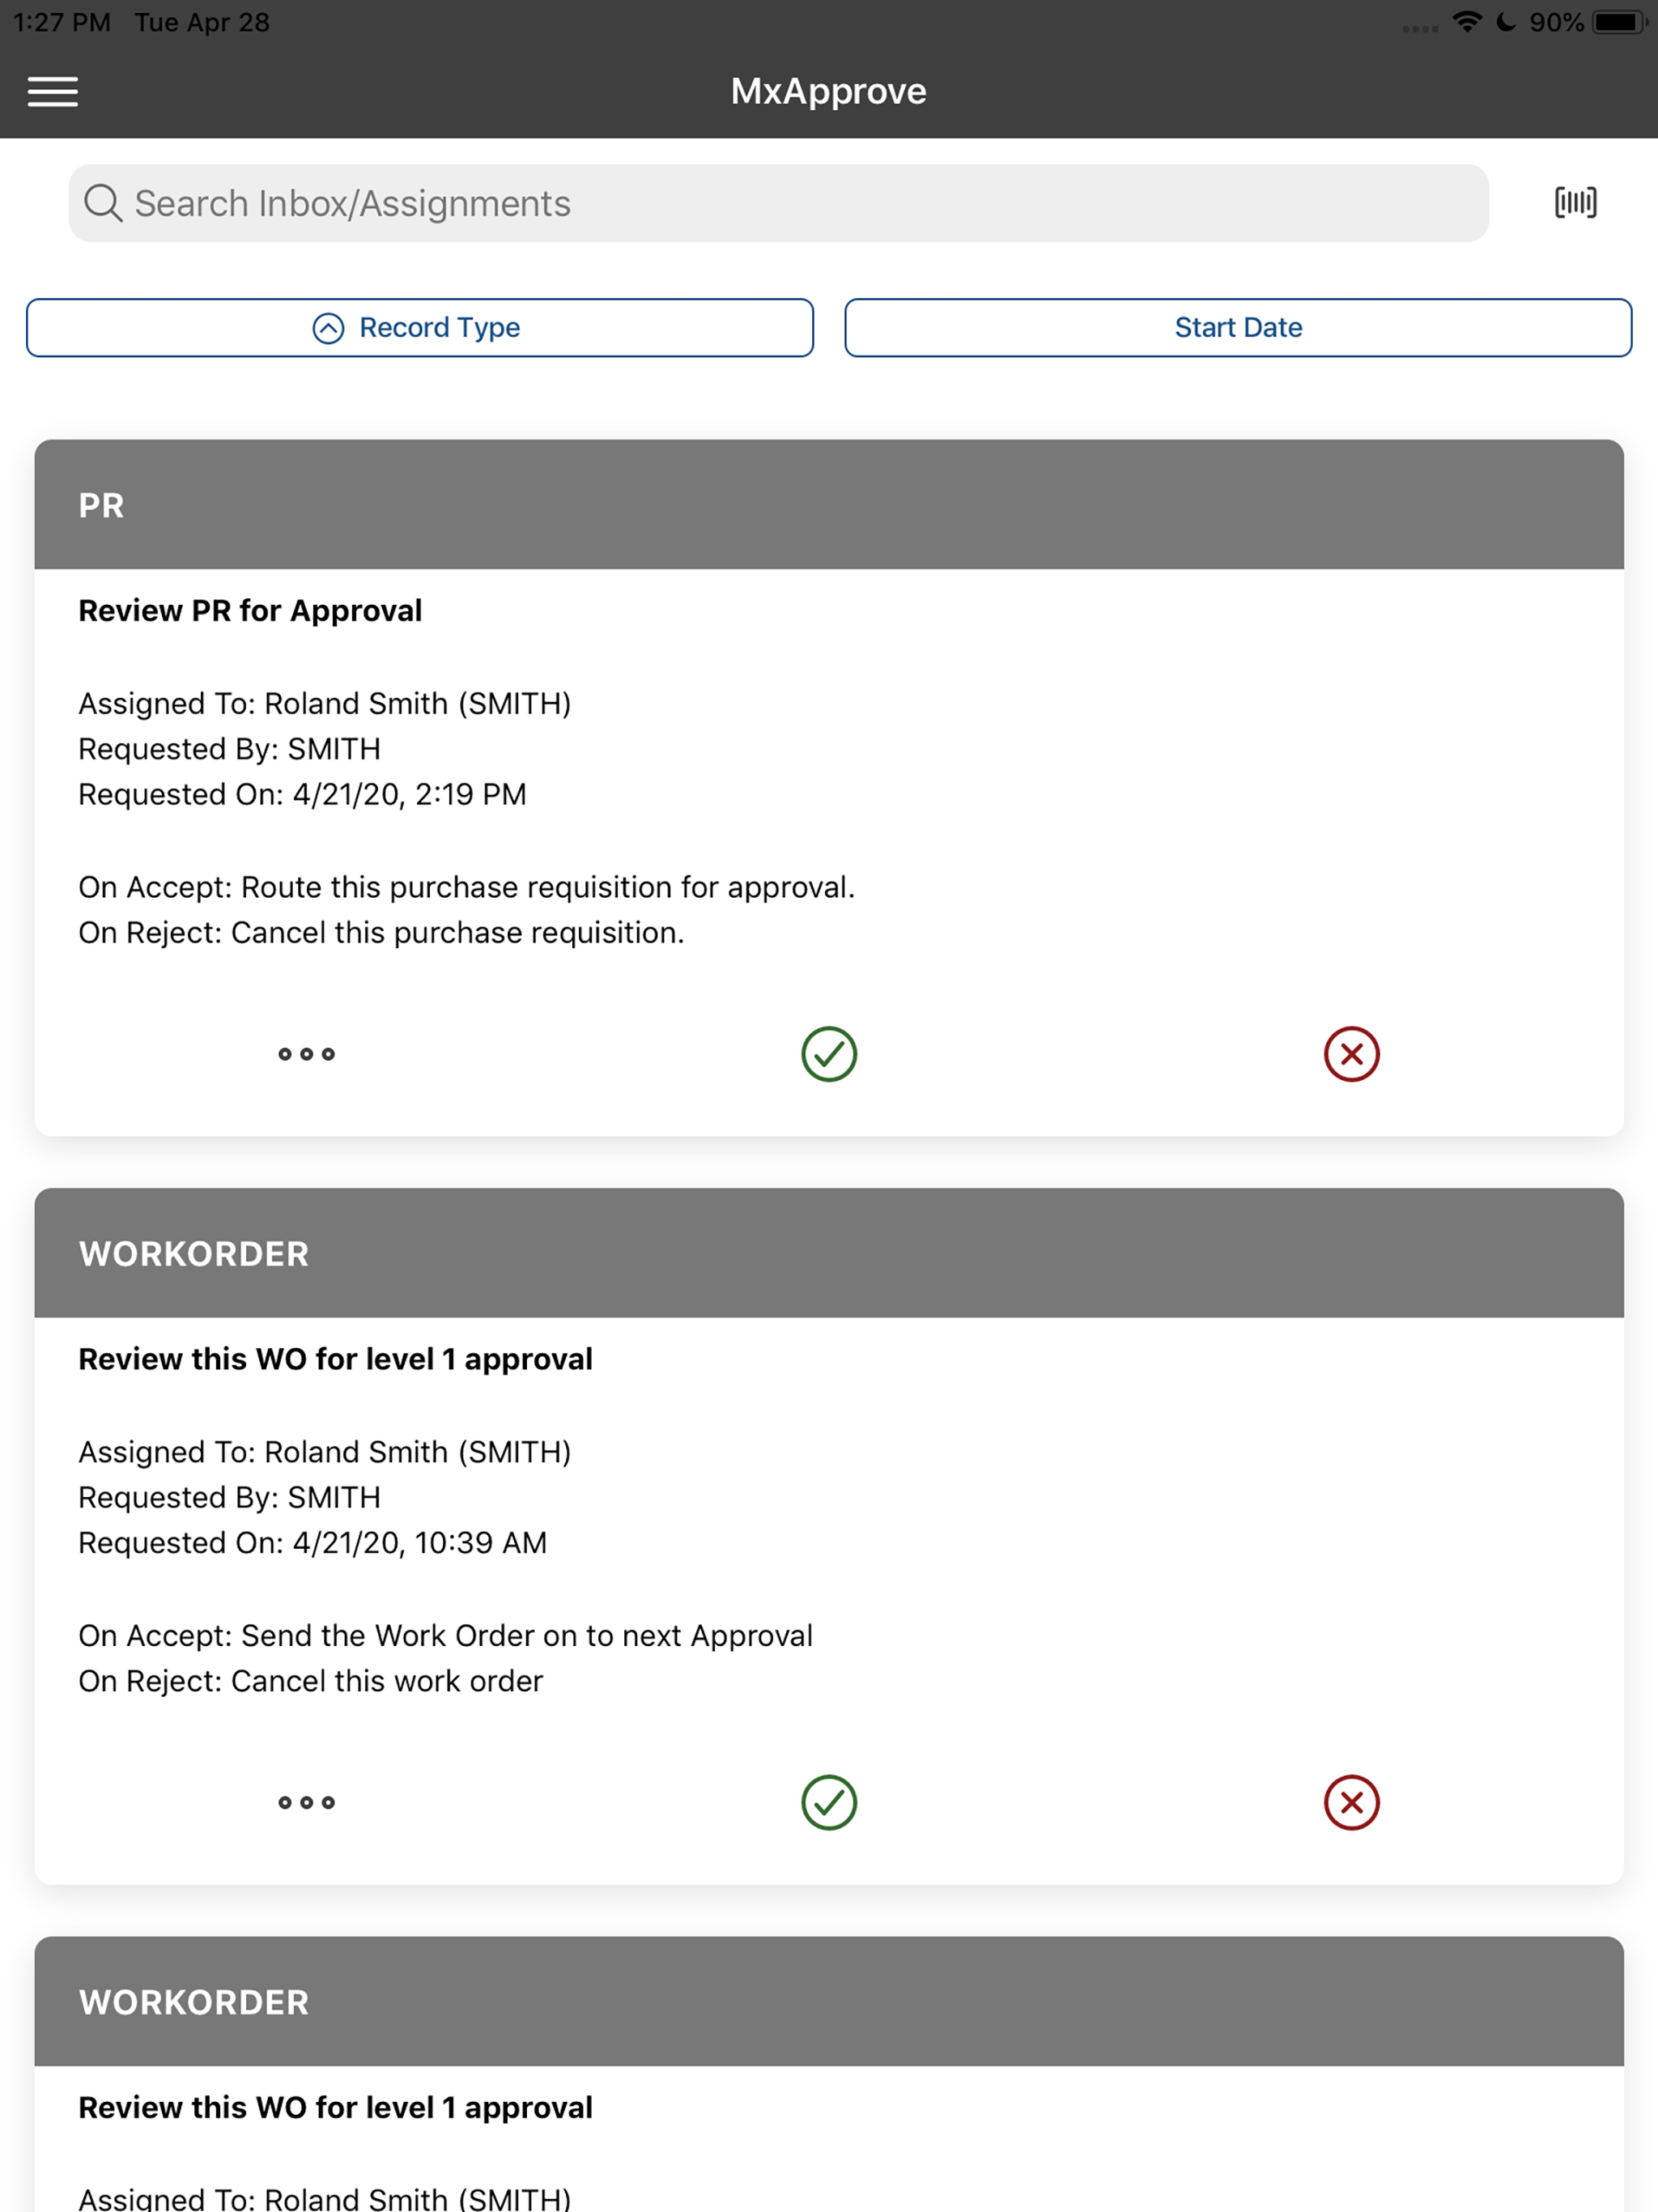Approve the PR with green checkmark
Screen dimensions: 1658x2212
coord(829,1054)
